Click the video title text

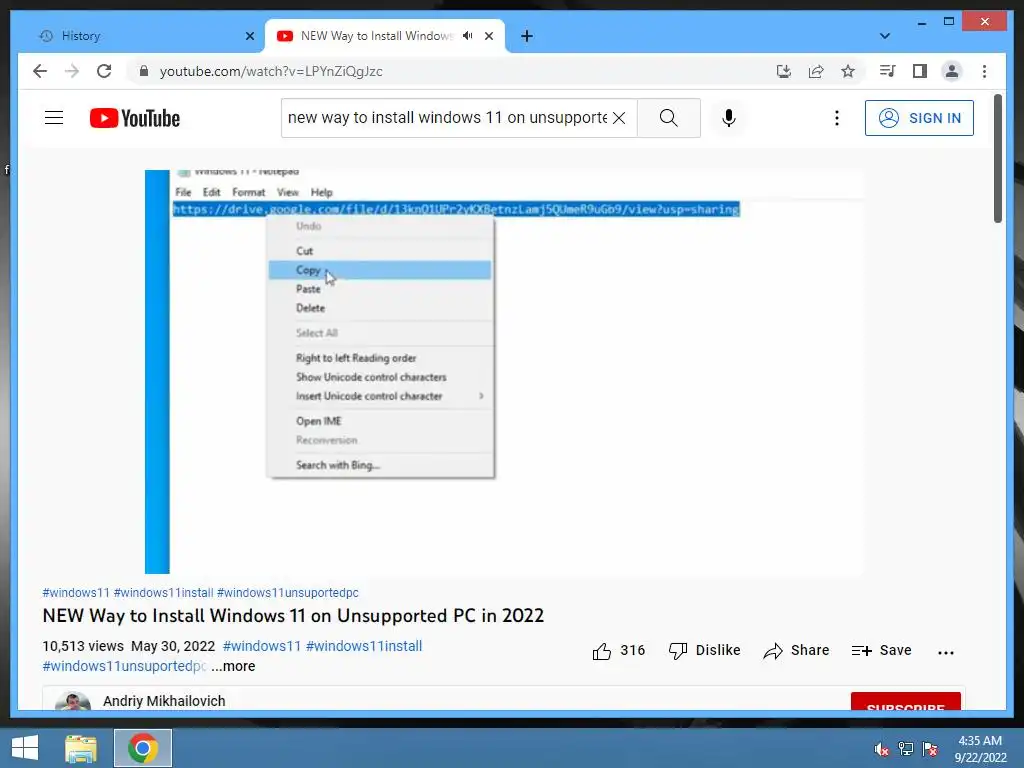coord(293,616)
